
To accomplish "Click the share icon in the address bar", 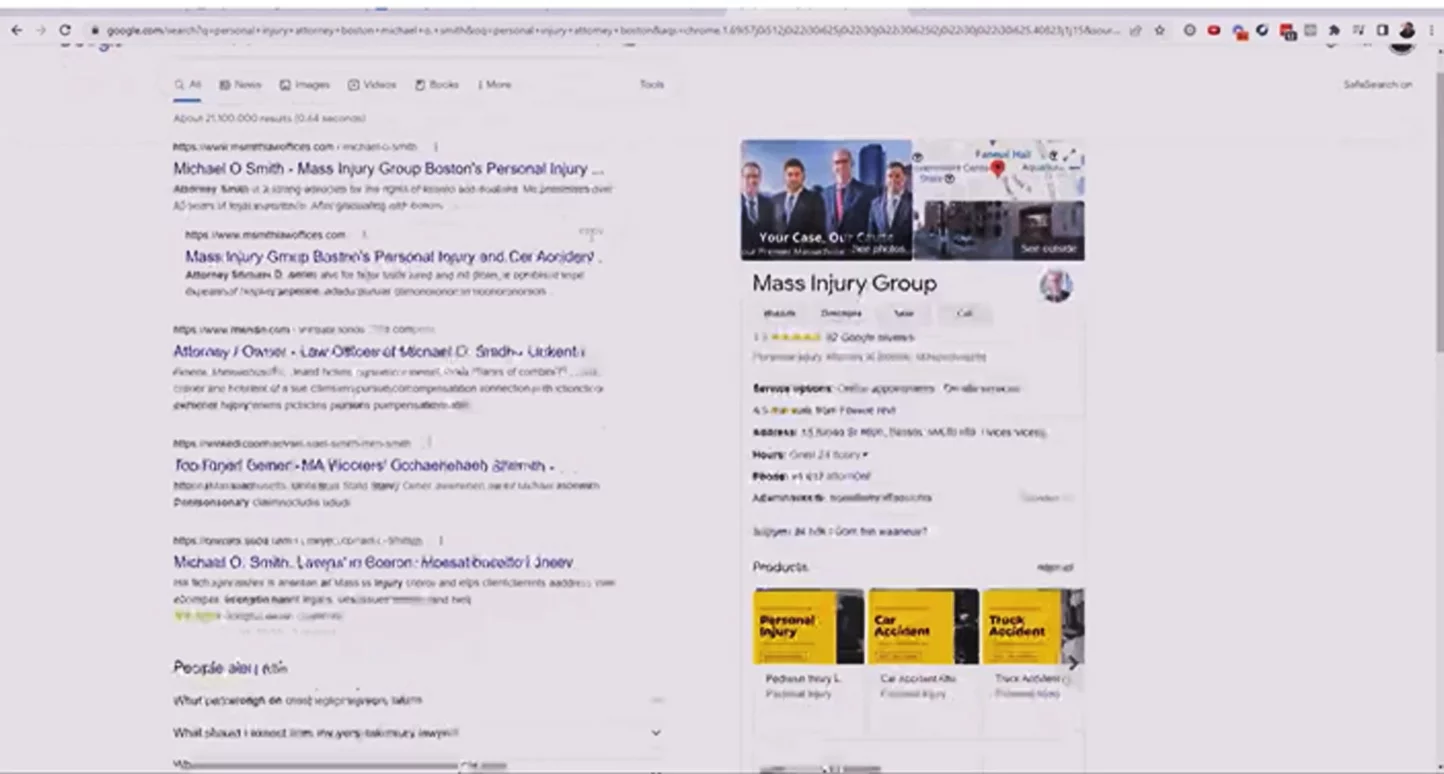I will (x=1136, y=31).
